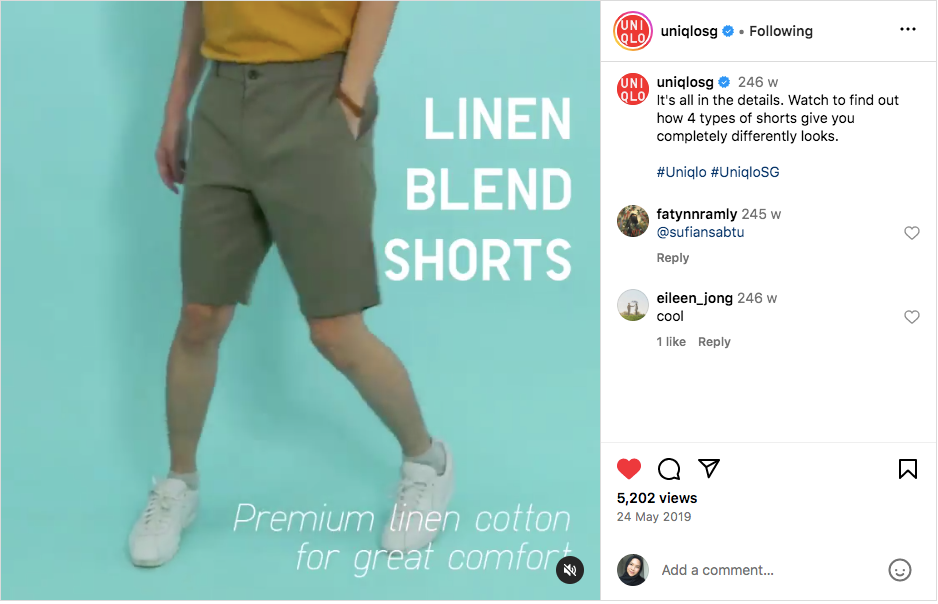Image resolution: width=938 pixels, height=604 pixels.
Task: Open the three-dot more options menu
Action: [x=907, y=29]
